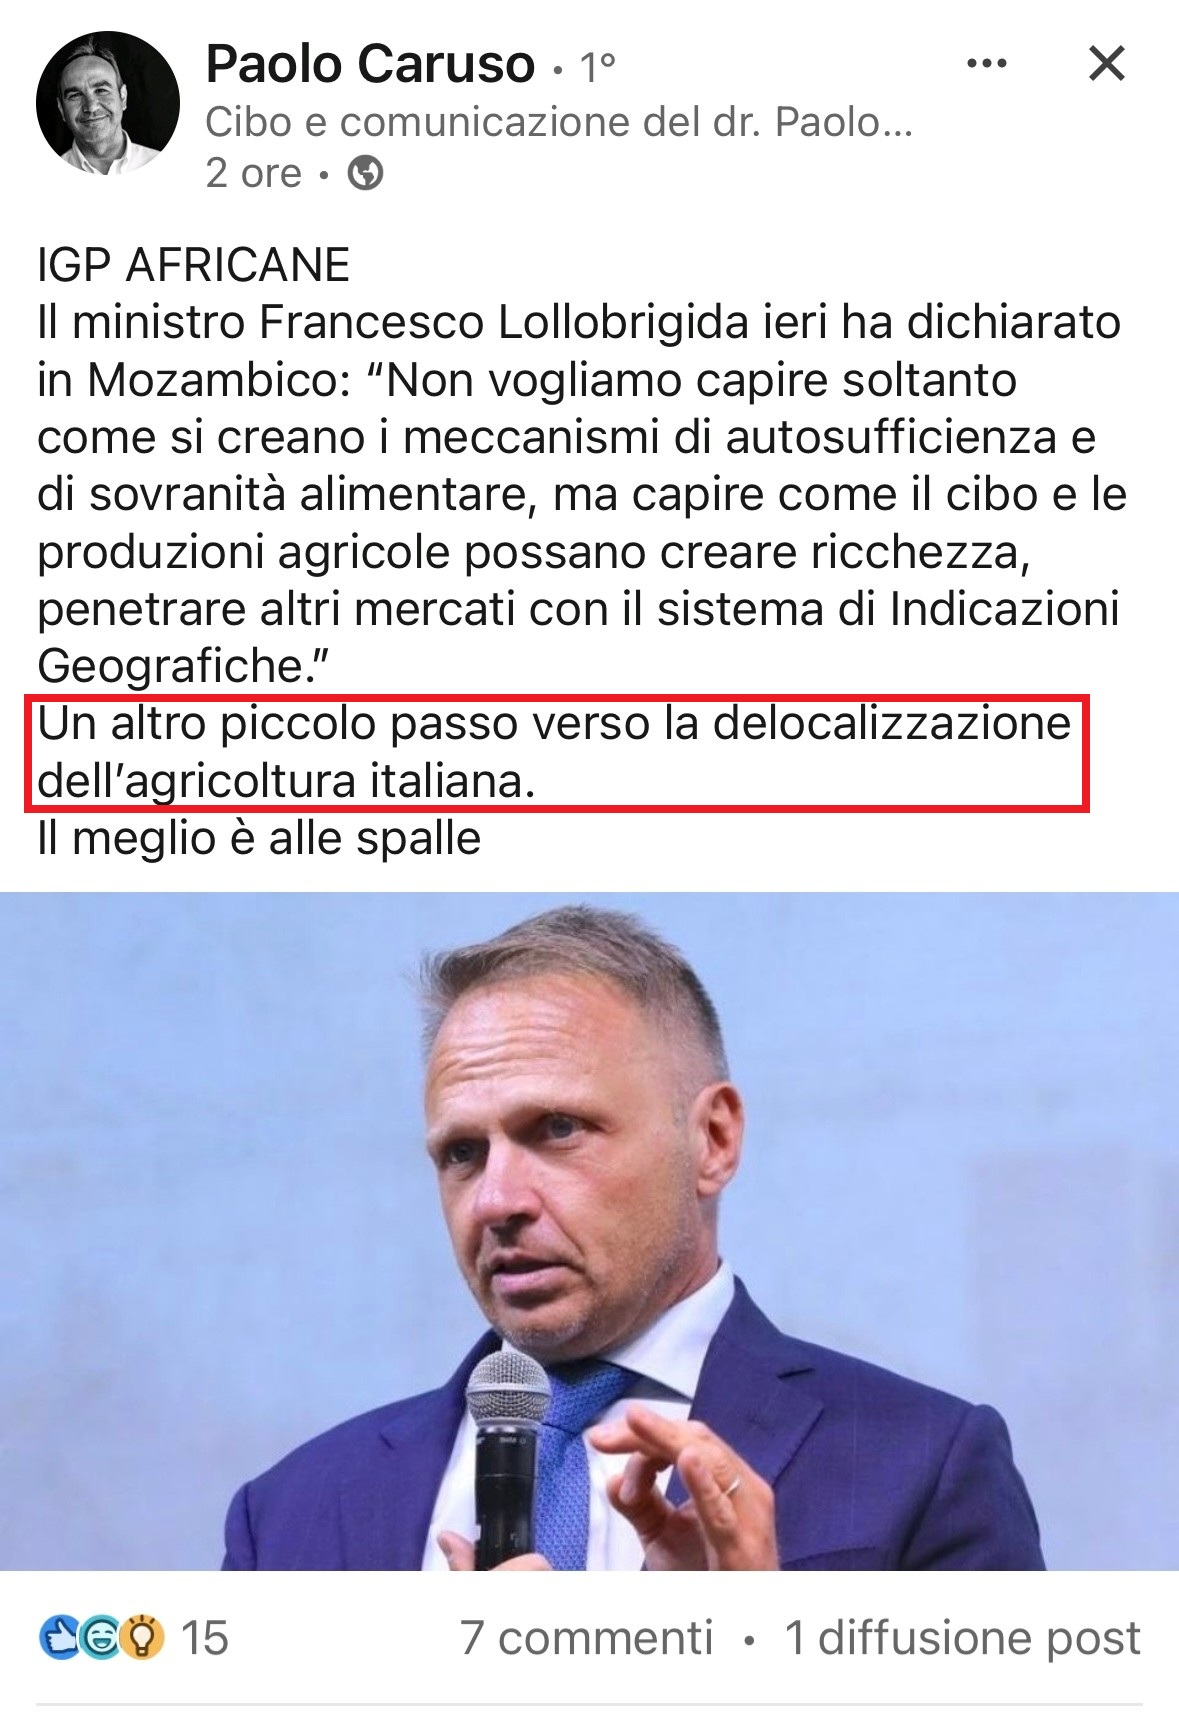Click the truncated headline Cibo e comunicazione
The width and height of the screenshot is (1179, 1715).
pos(559,122)
